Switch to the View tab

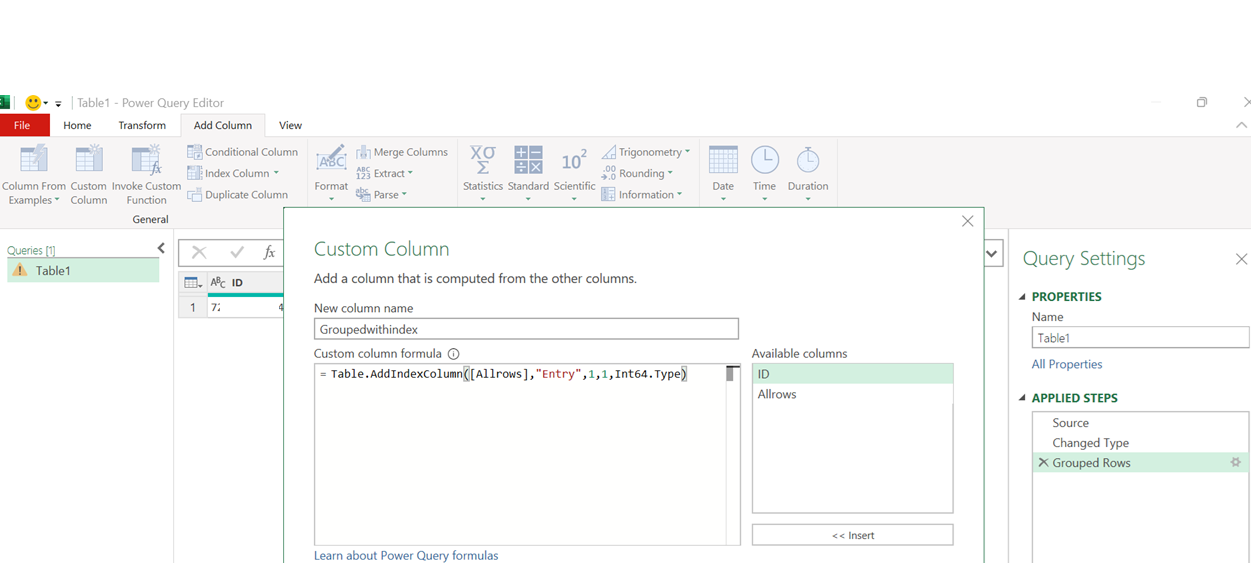tap(290, 125)
